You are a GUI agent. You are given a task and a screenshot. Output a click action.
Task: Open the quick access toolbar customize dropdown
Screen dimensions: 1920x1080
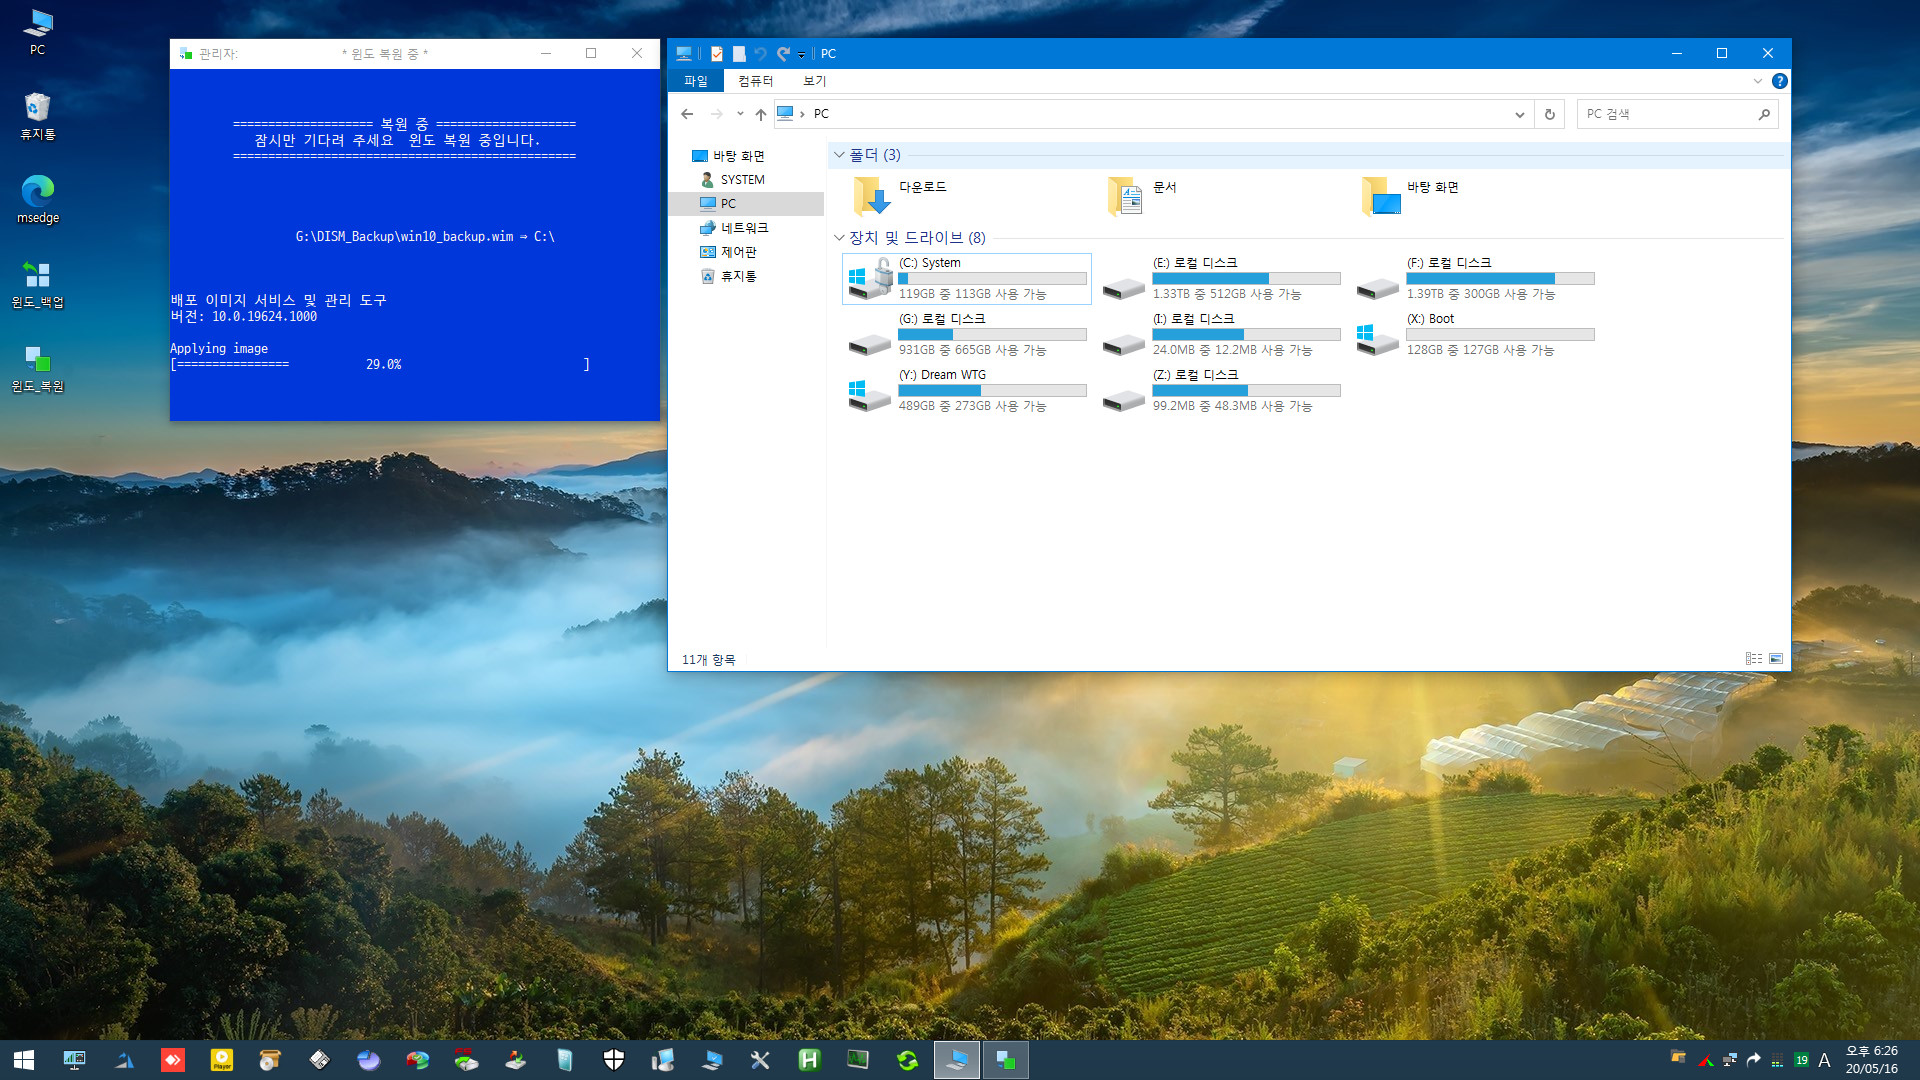[801, 55]
